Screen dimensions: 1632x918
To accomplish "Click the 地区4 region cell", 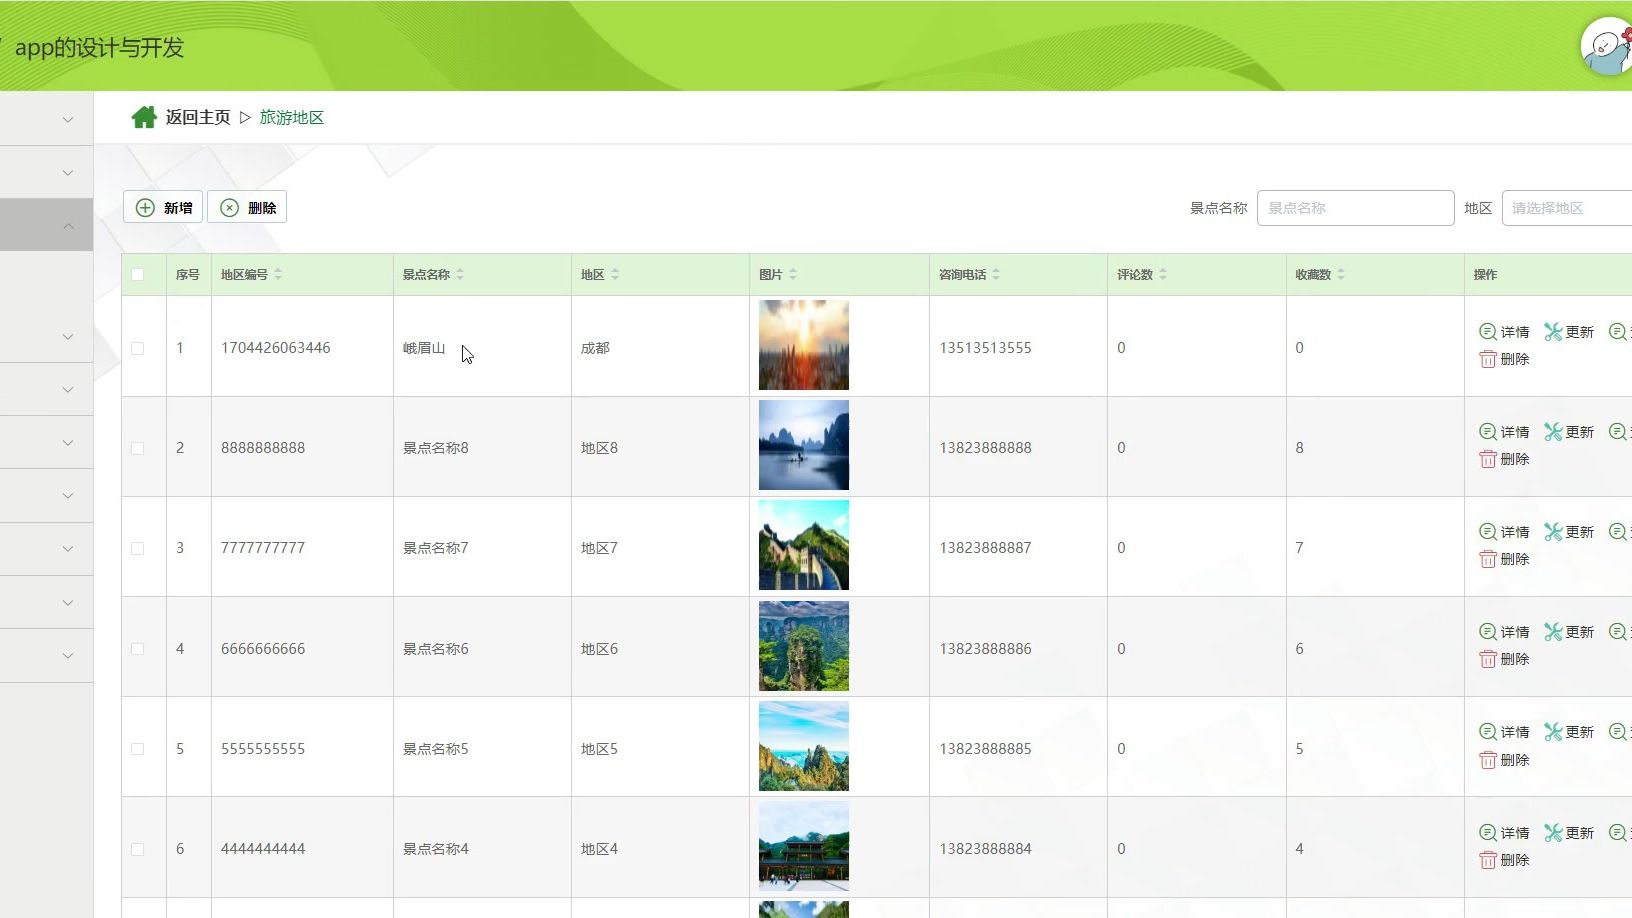I will [x=599, y=849].
